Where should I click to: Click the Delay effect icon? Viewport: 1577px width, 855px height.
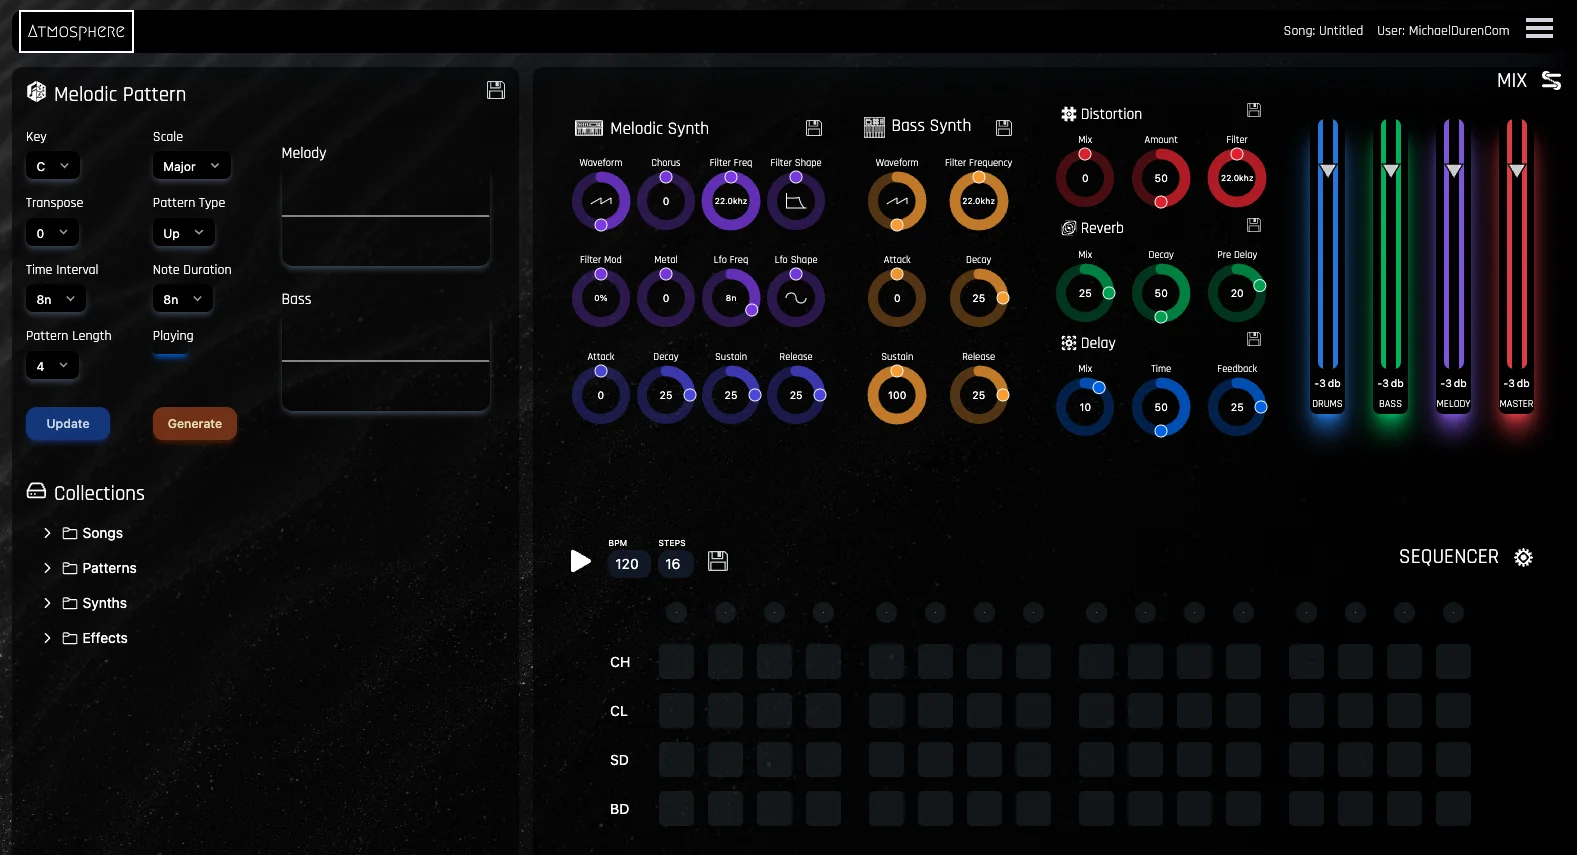[x=1069, y=343]
